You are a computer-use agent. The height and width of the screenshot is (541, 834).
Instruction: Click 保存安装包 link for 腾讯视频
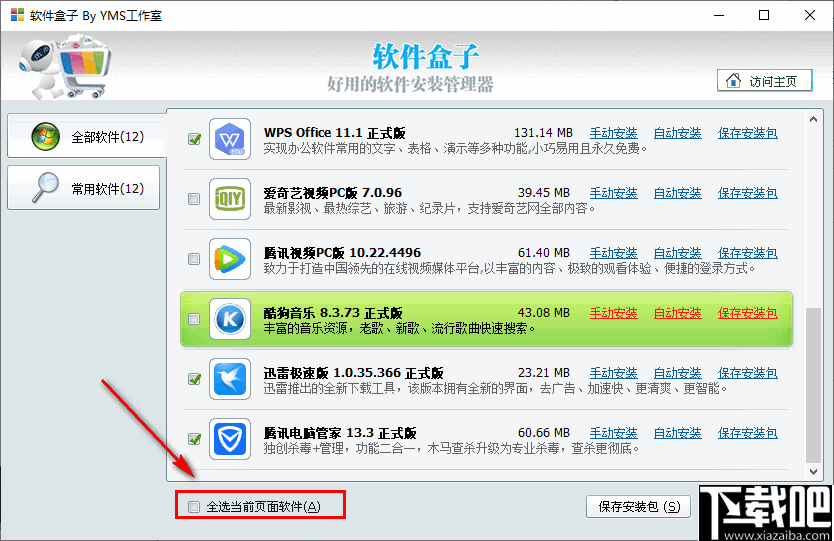tap(747, 253)
